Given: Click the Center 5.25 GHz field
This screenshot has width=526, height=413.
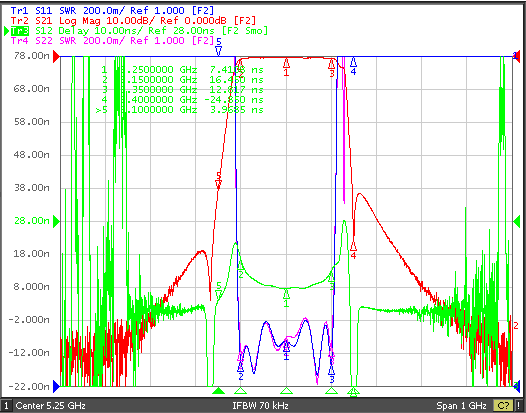Looking at the screenshot, I should tap(50, 406).
